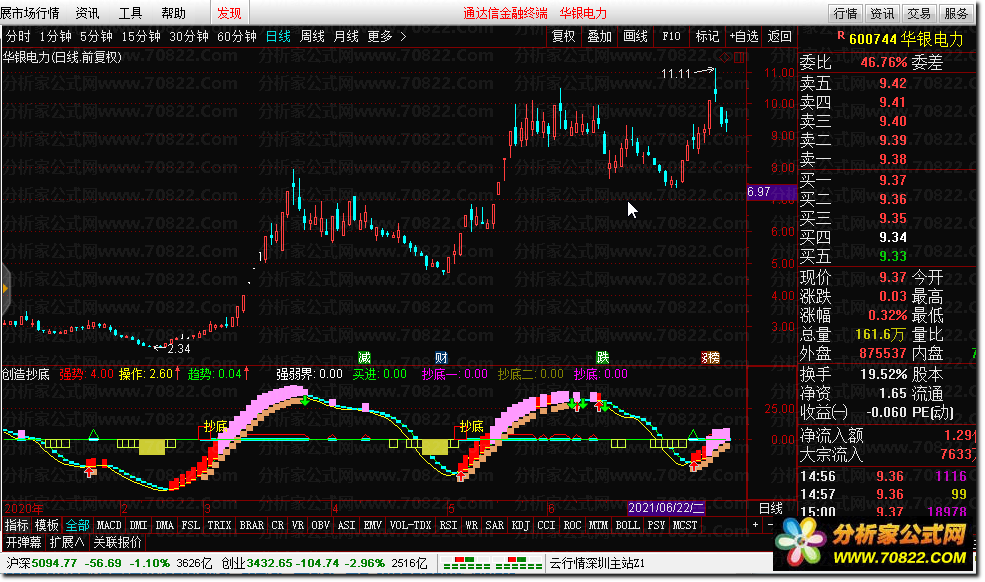The width and height of the screenshot is (985, 582).
Task: Select the 1分钟 period tab
Action: [x=55, y=36]
